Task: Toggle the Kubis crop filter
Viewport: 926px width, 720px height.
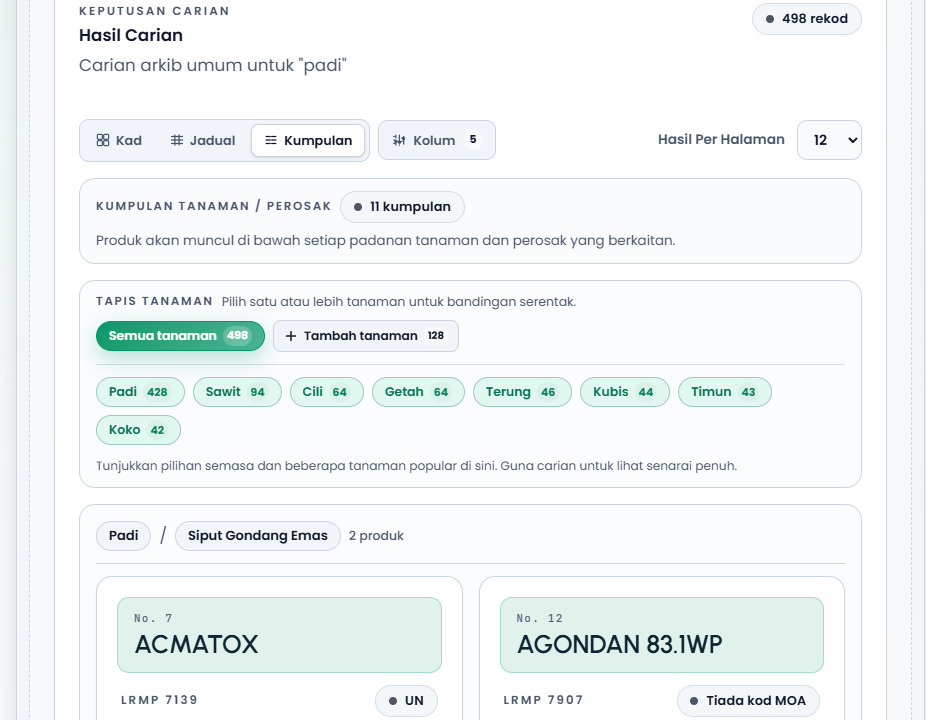Action: coord(624,392)
